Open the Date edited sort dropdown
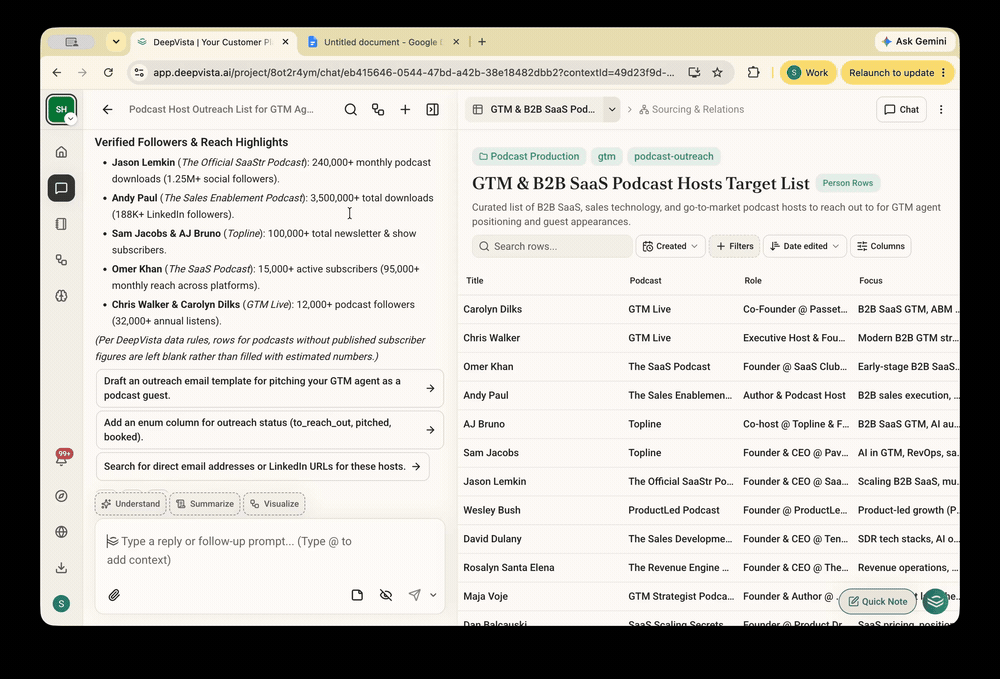Image resolution: width=1000 pixels, height=679 pixels. [x=805, y=246]
